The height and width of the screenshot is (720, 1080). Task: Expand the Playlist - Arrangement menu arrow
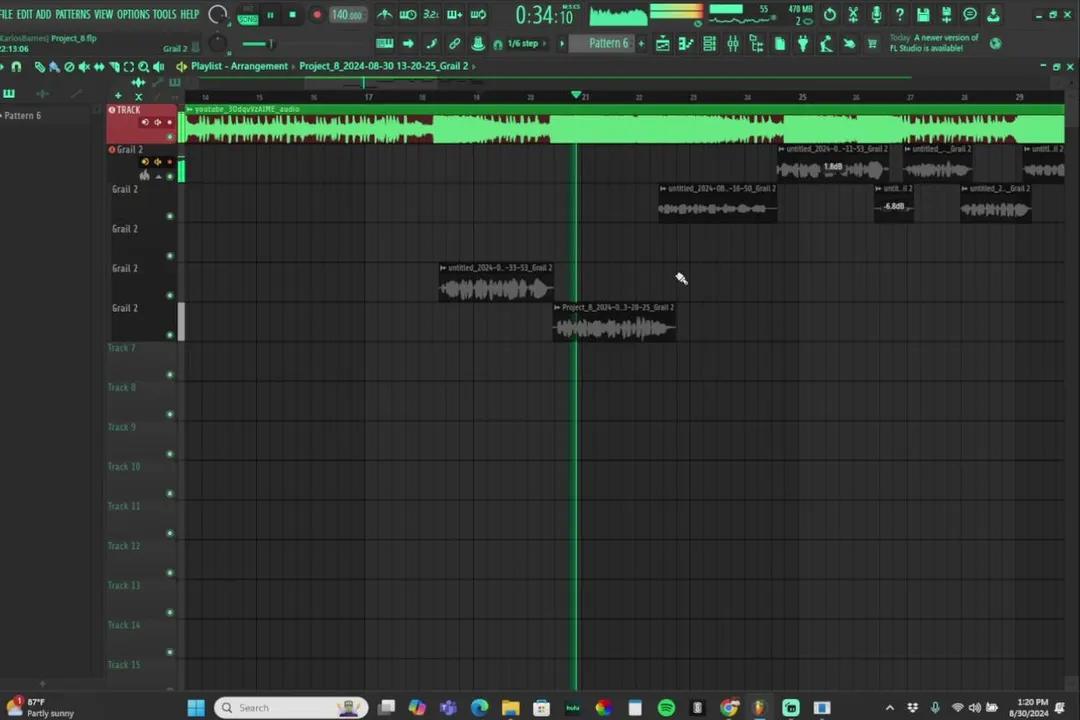(x=181, y=67)
